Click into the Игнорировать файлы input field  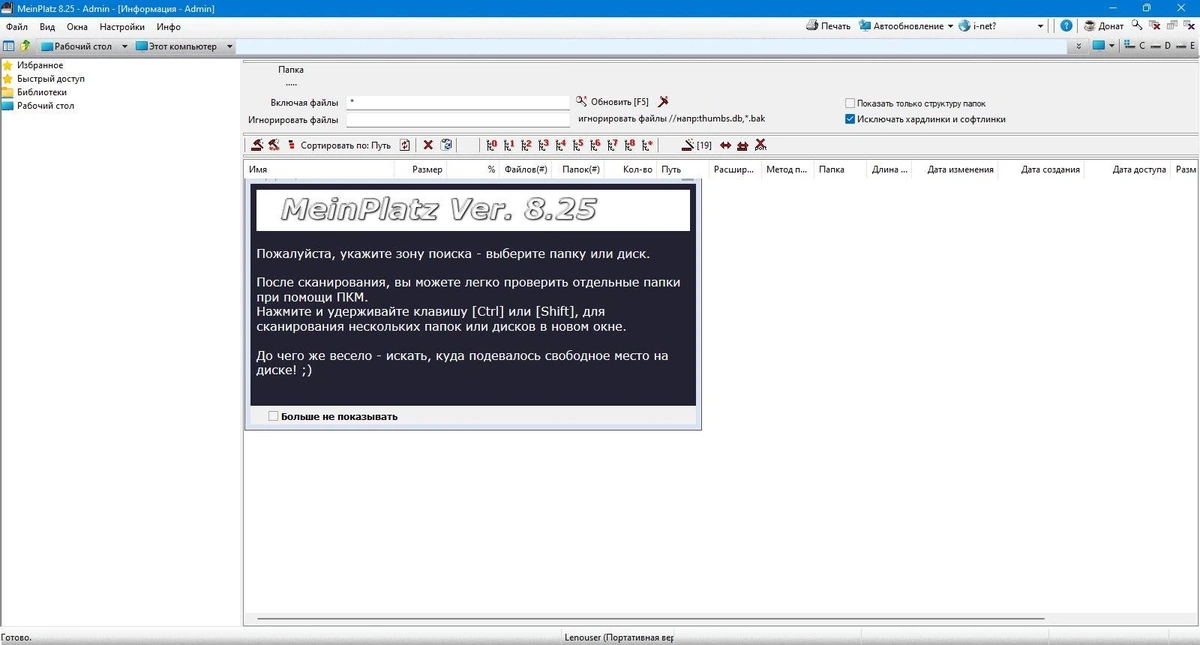[x=457, y=120]
